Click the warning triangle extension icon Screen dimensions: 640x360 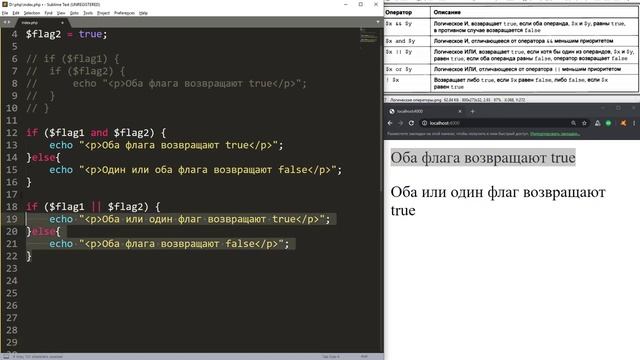pos(598,123)
